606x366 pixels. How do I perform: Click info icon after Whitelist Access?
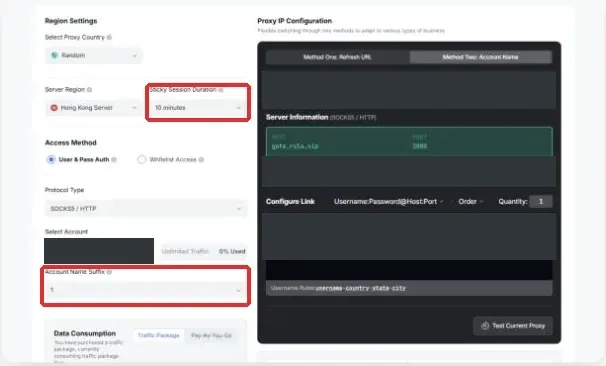(201, 160)
